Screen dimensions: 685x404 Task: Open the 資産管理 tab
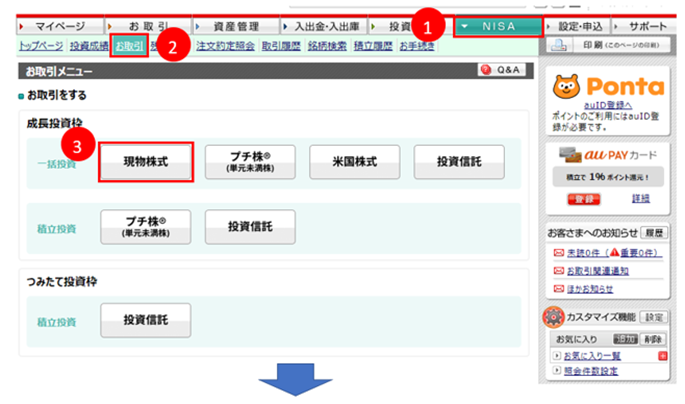[236, 27]
